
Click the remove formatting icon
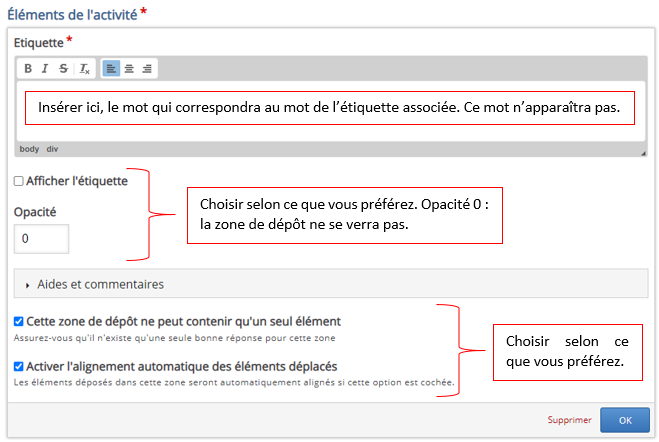pos(85,69)
